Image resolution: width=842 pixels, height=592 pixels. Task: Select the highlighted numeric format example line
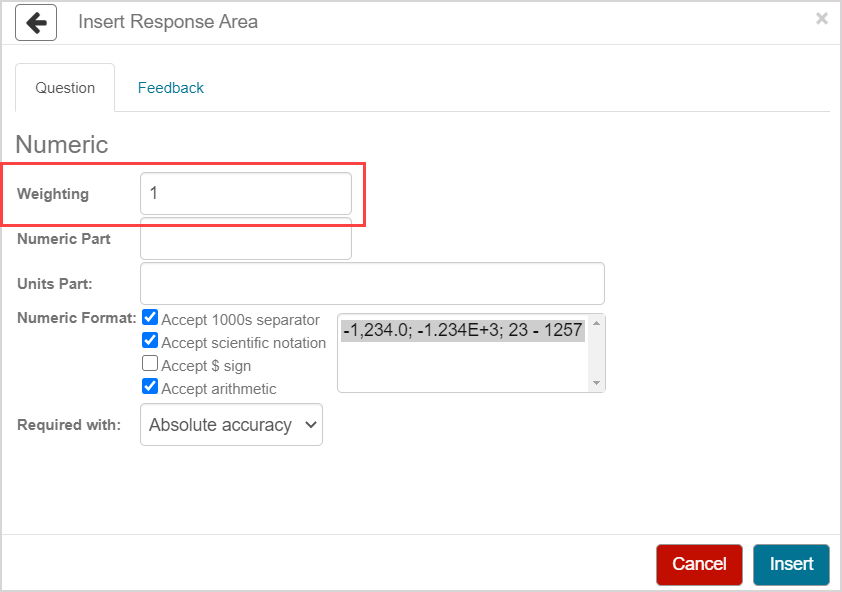(x=462, y=330)
